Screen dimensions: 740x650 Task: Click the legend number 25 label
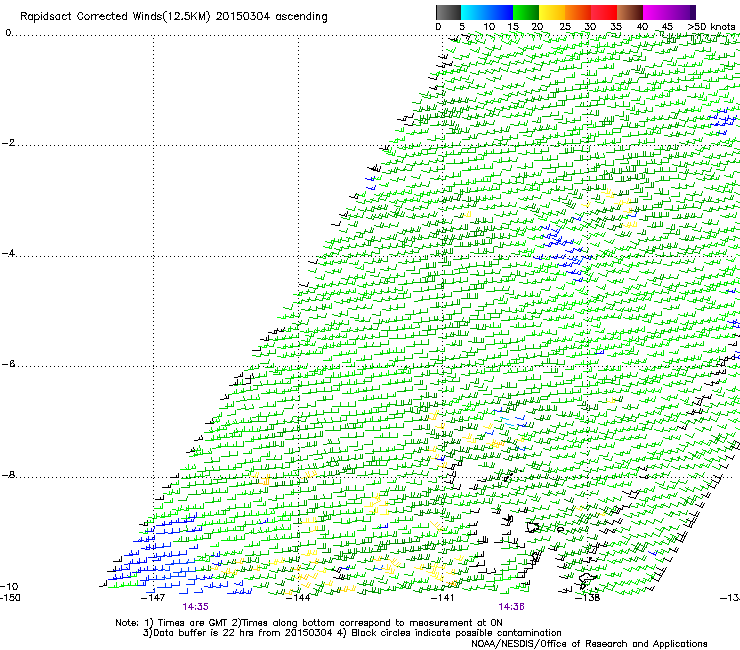pyautogui.click(x=565, y=27)
